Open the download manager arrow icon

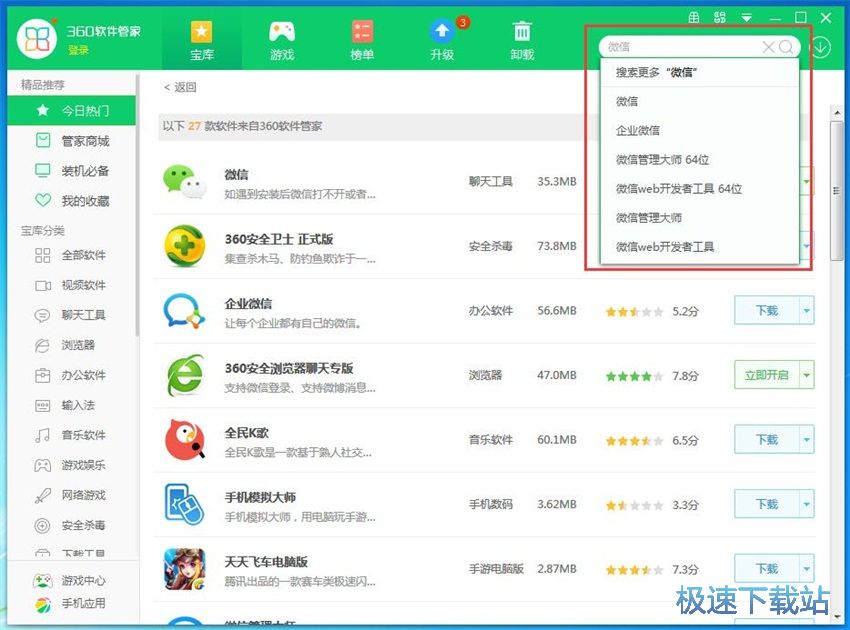coord(821,48)
